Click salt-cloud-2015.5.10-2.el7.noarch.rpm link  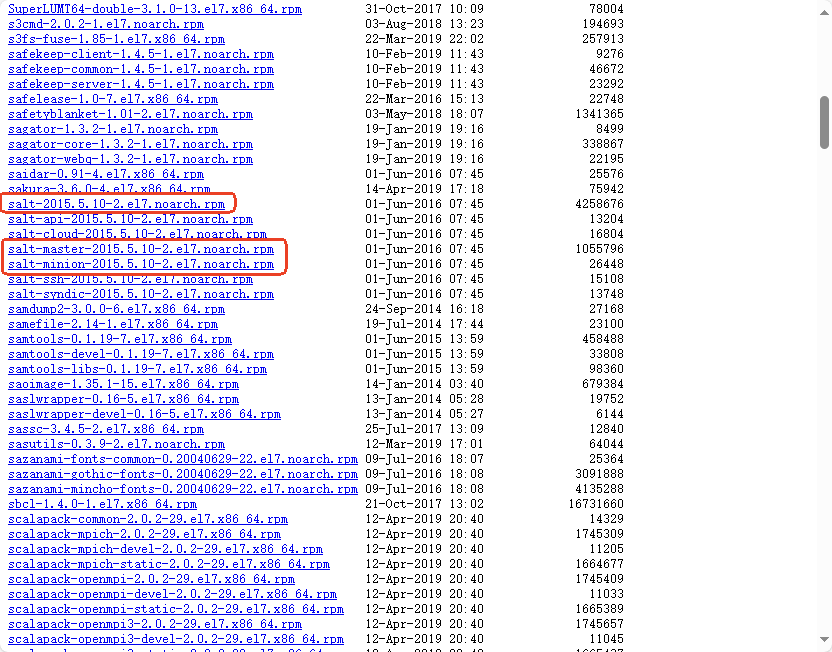coord(137,234)
